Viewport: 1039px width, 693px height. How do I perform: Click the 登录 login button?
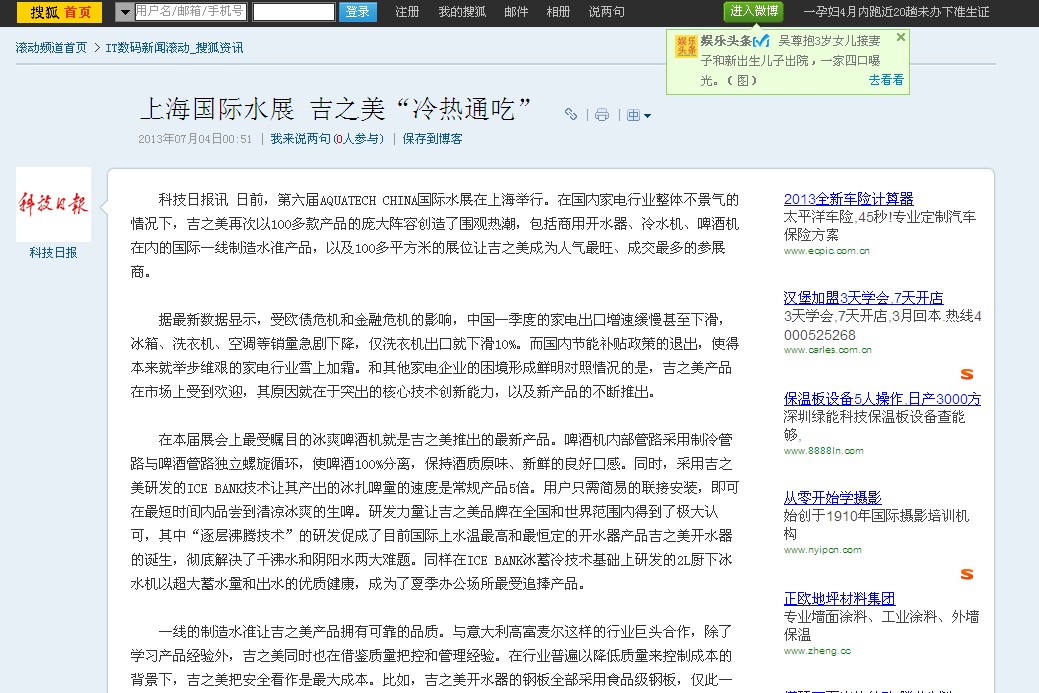coord(358,12)
